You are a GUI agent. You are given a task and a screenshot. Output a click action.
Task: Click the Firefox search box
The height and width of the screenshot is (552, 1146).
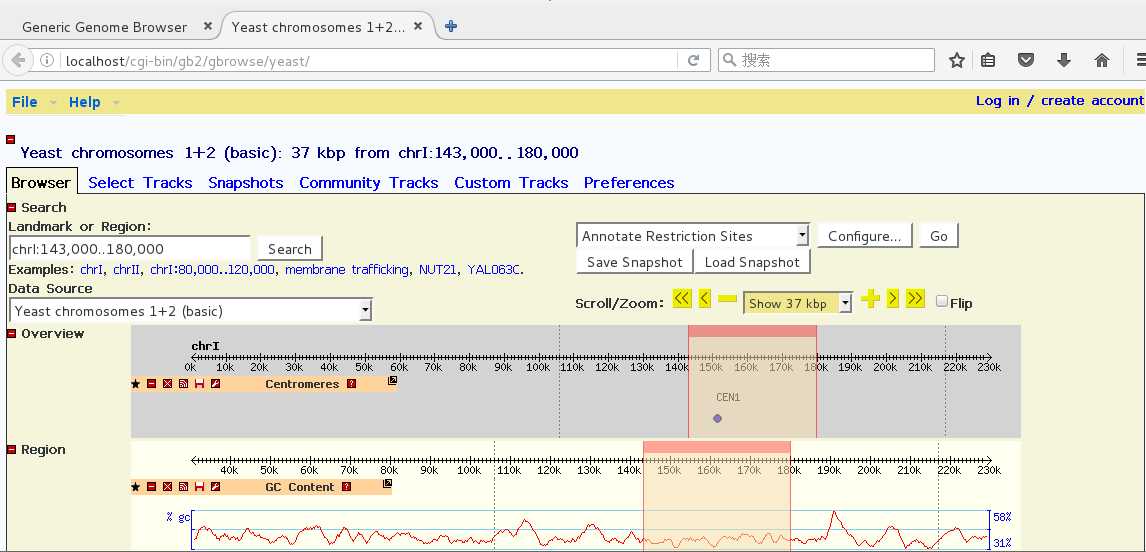point(826,61)
